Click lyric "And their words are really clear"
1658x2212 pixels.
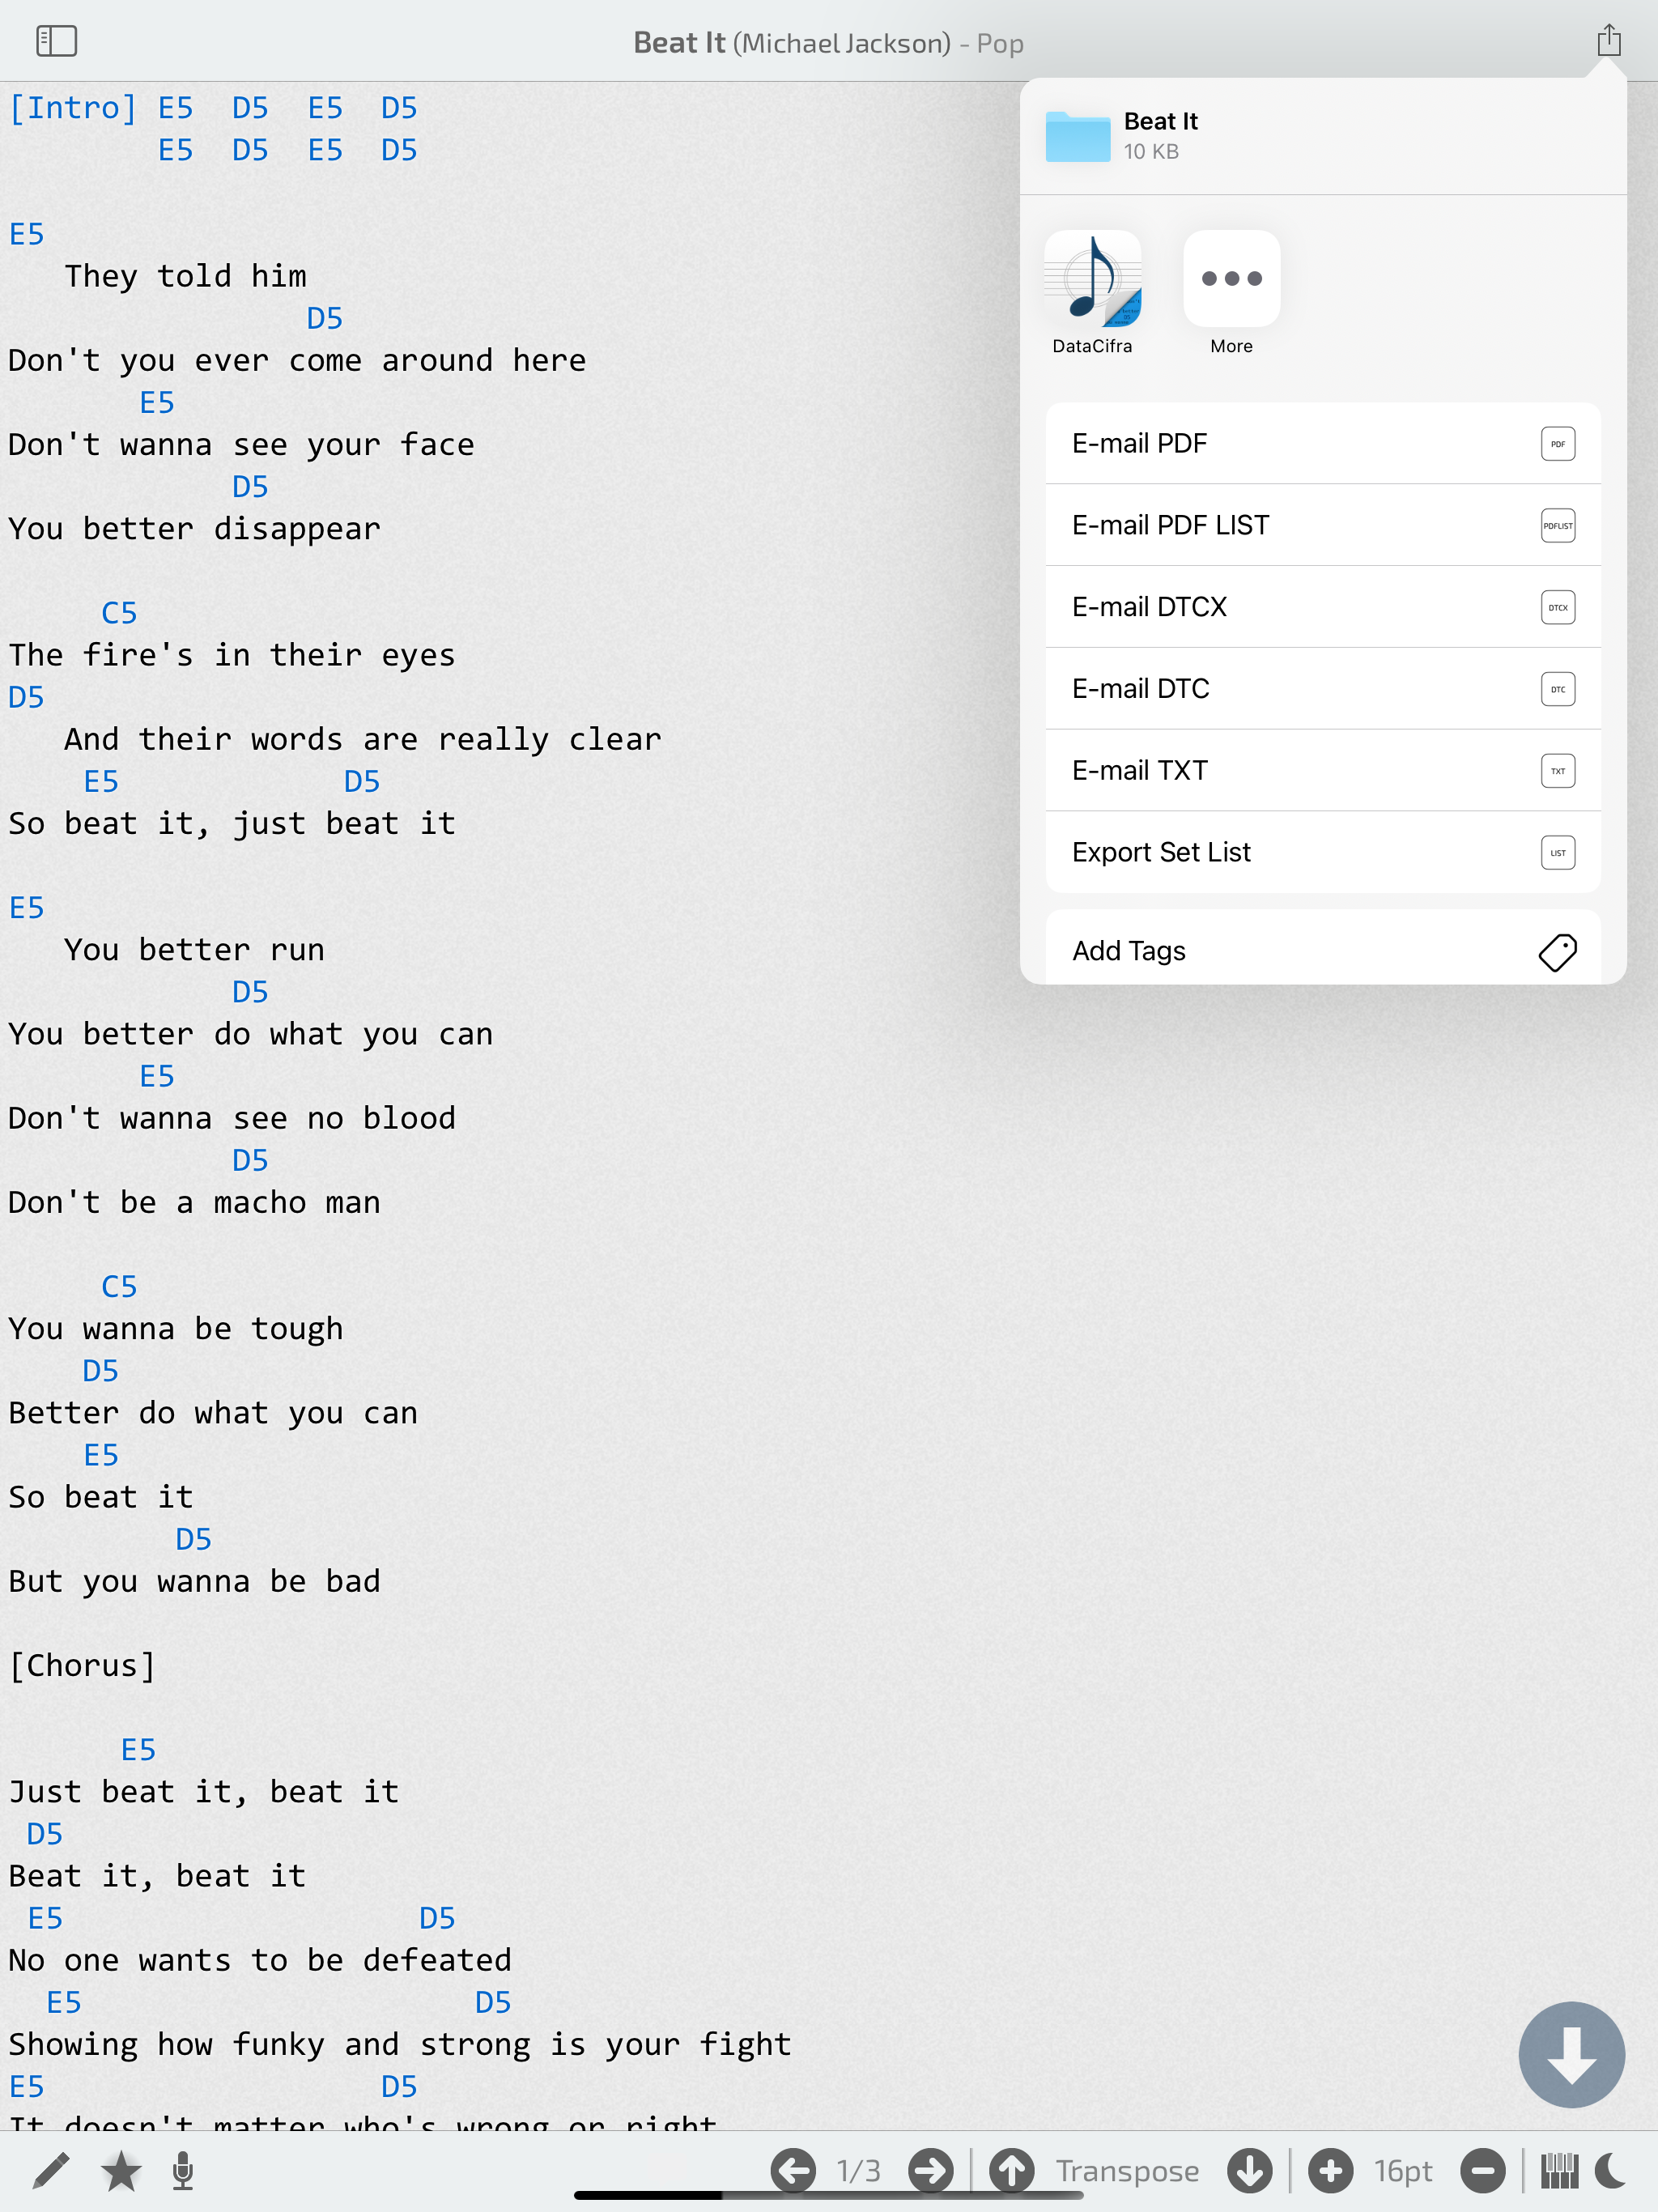point(363,740)
